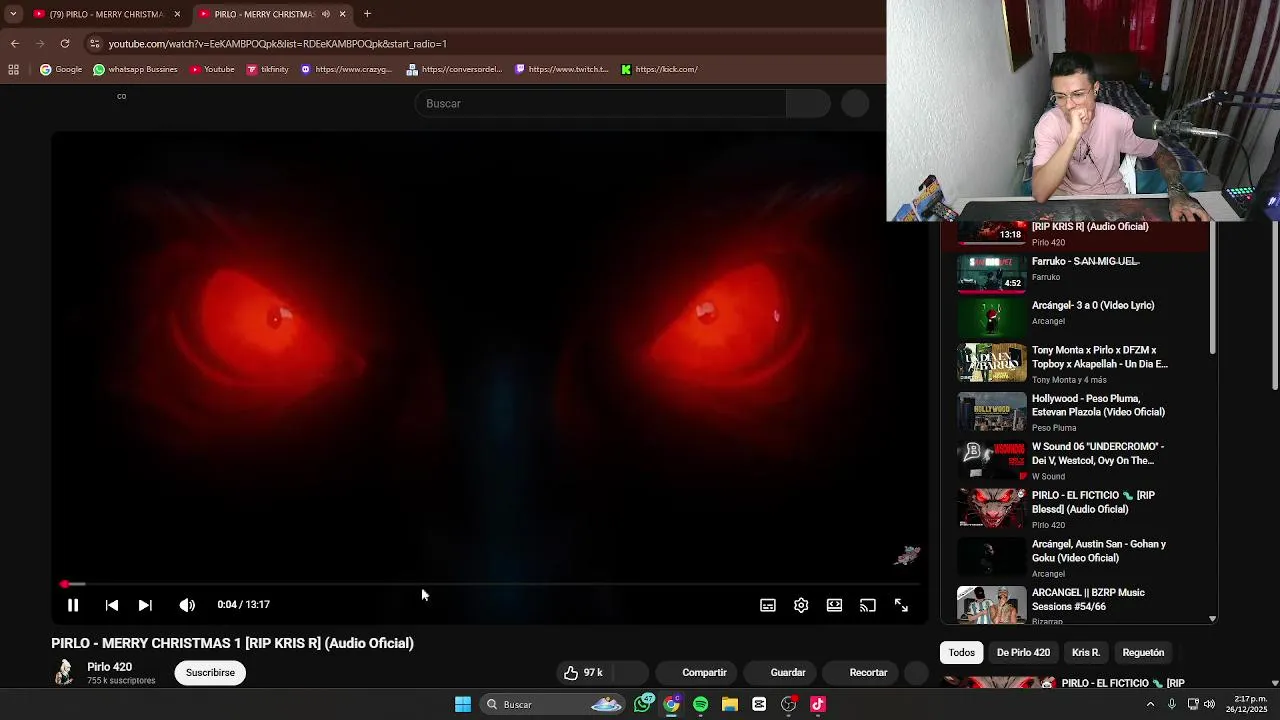1280x720 pixels.
Task: Open WhatsApp from the taskbar
Action: point(643,705)
